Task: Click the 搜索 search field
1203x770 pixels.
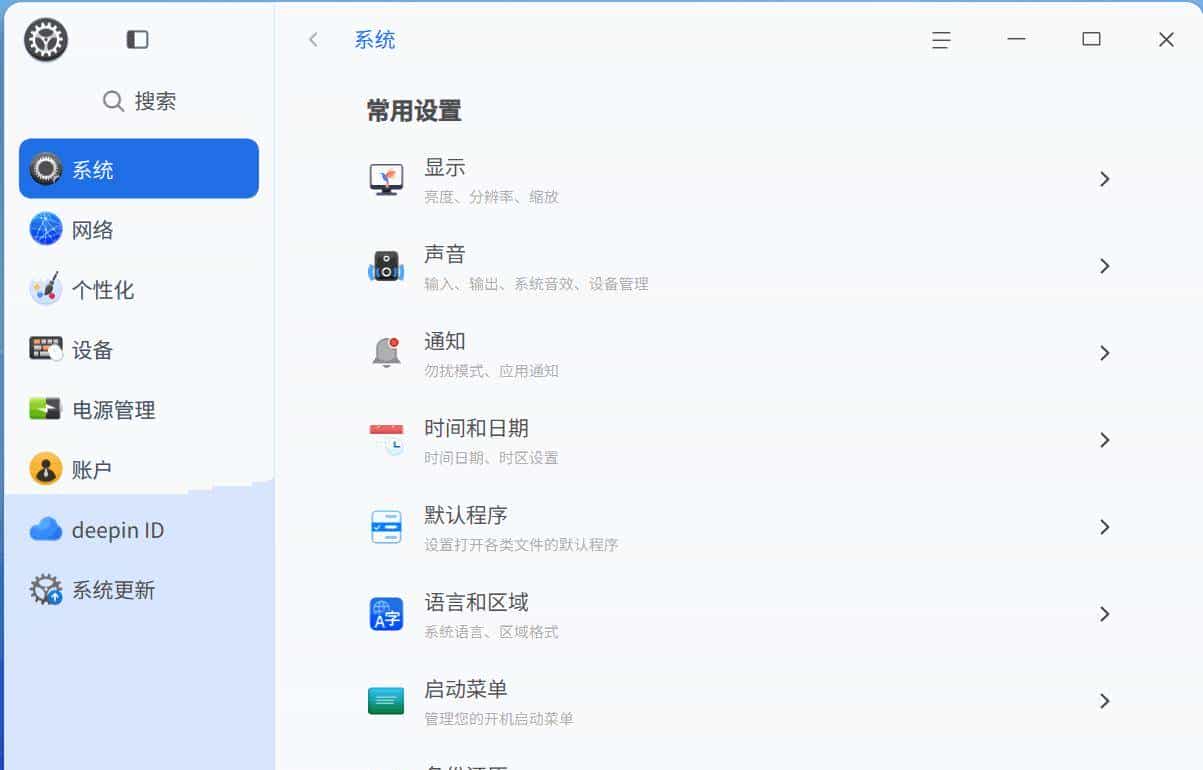Action: [x=138, y=100]
